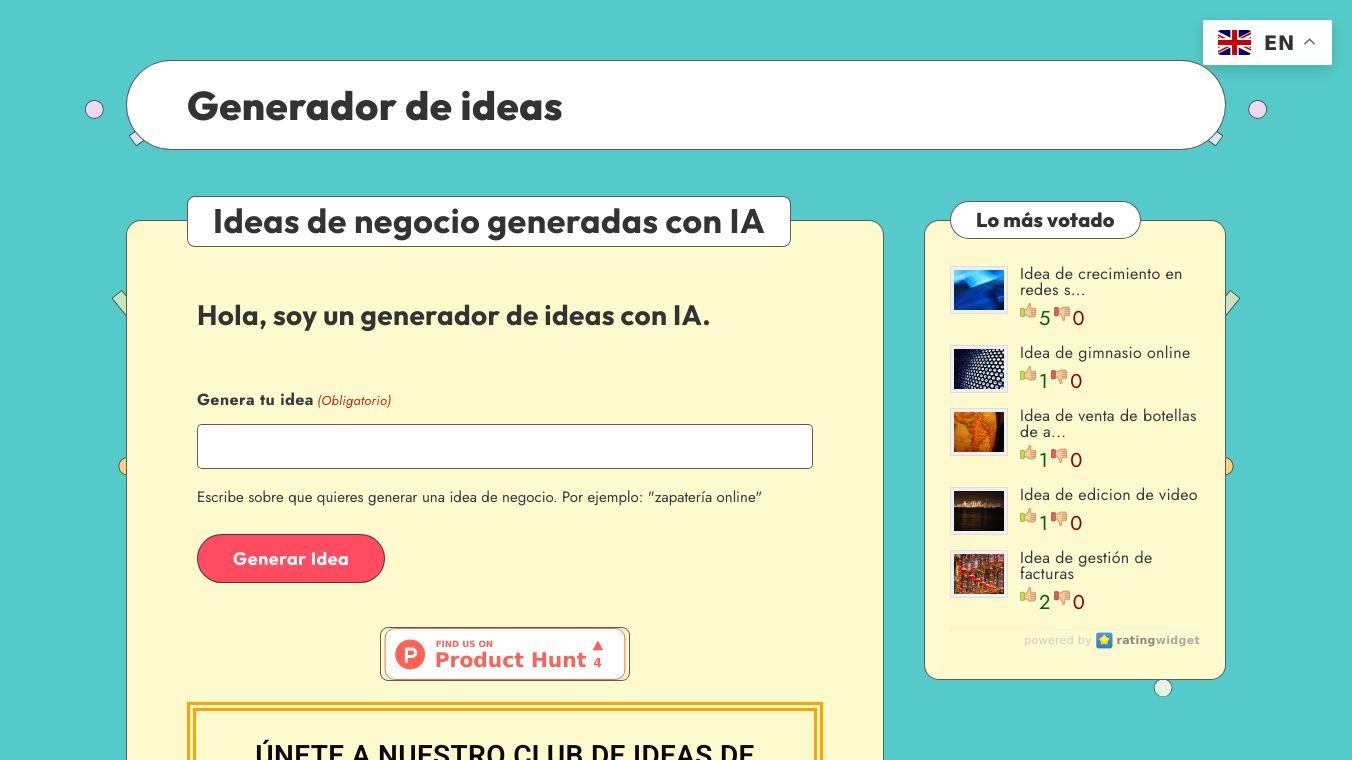This screenshot has height=760, width=1352.
Task: Click the 'Generador de ideas' site title
Action: [x=375, y=106]
